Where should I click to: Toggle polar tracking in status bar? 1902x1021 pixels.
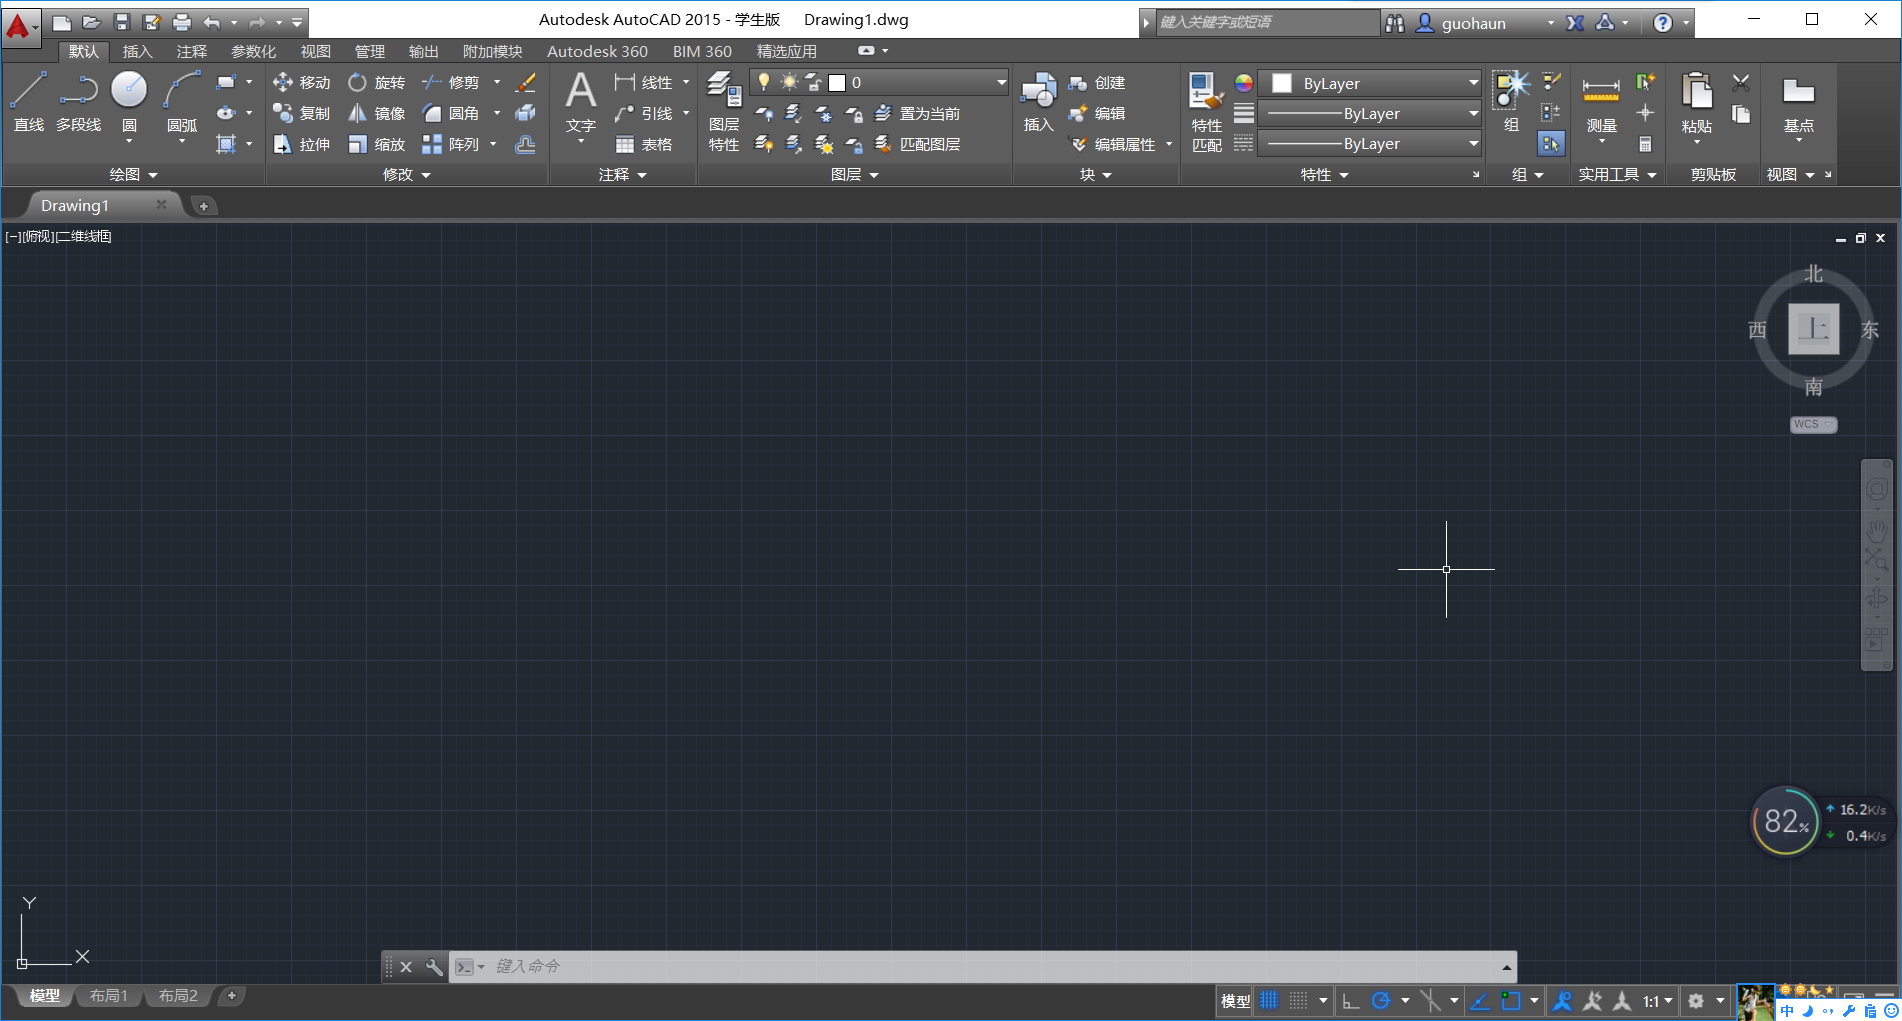point(1381,1000)
